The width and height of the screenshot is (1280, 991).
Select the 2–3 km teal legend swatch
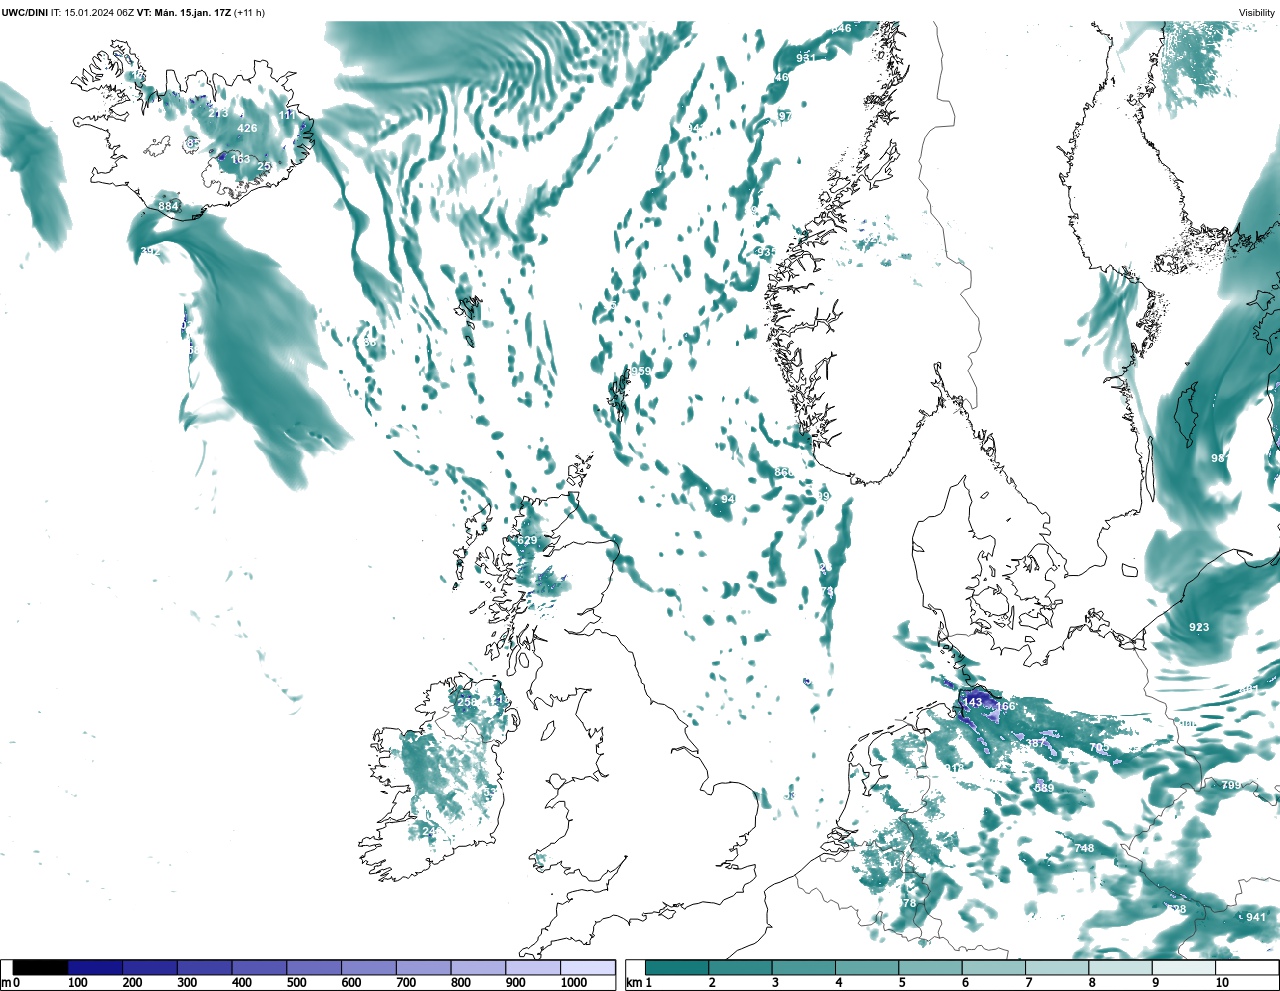coord(740,968)
